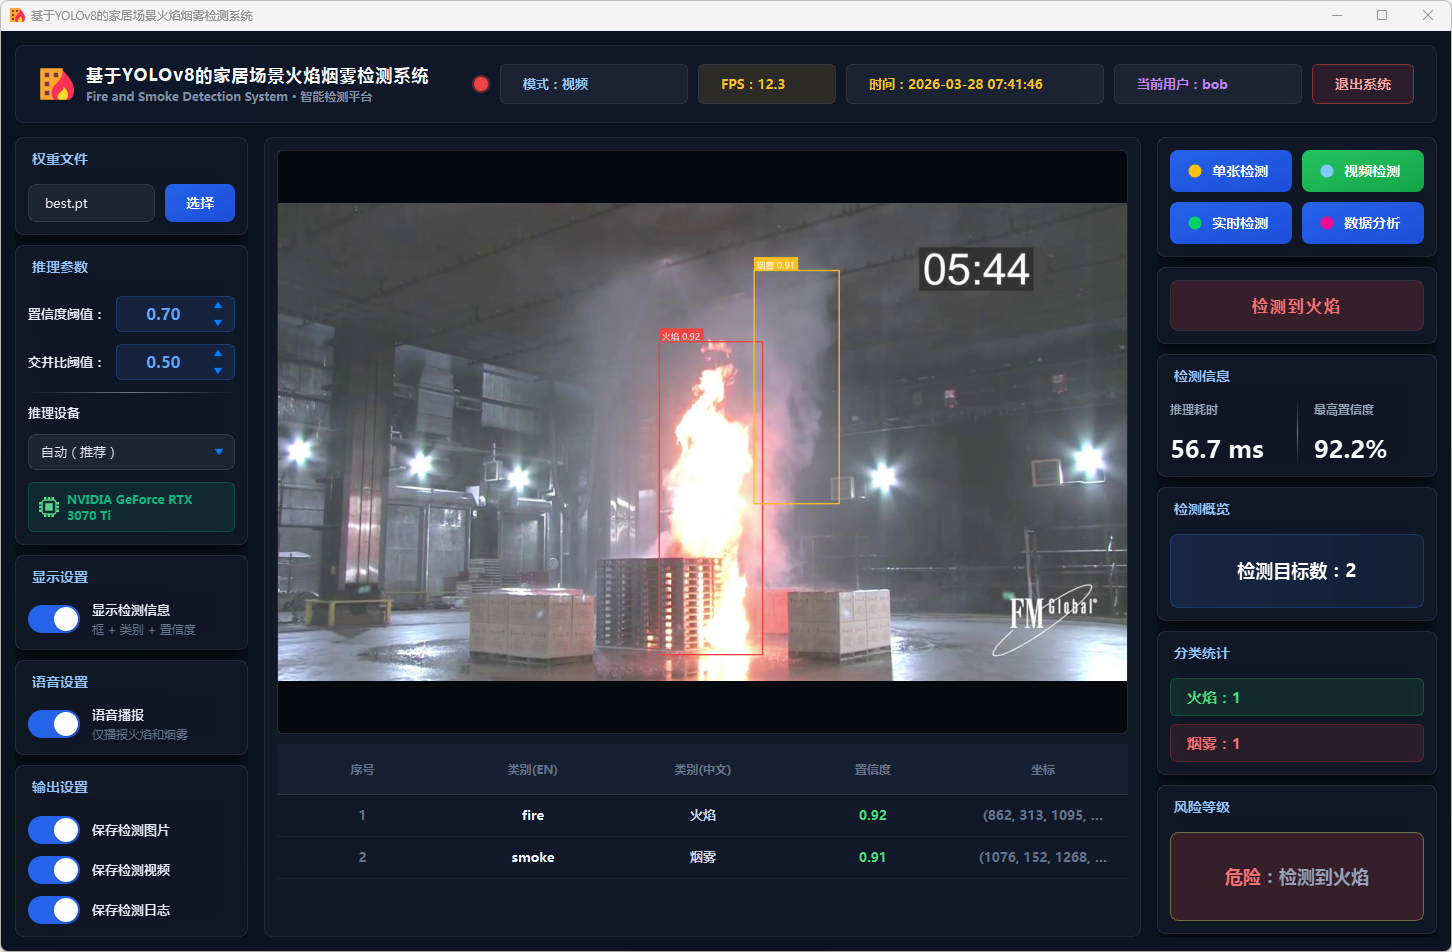This screenshot has height=952, width=1452.
Task: Toggle the save detection video switch
Action: point(54,870)
